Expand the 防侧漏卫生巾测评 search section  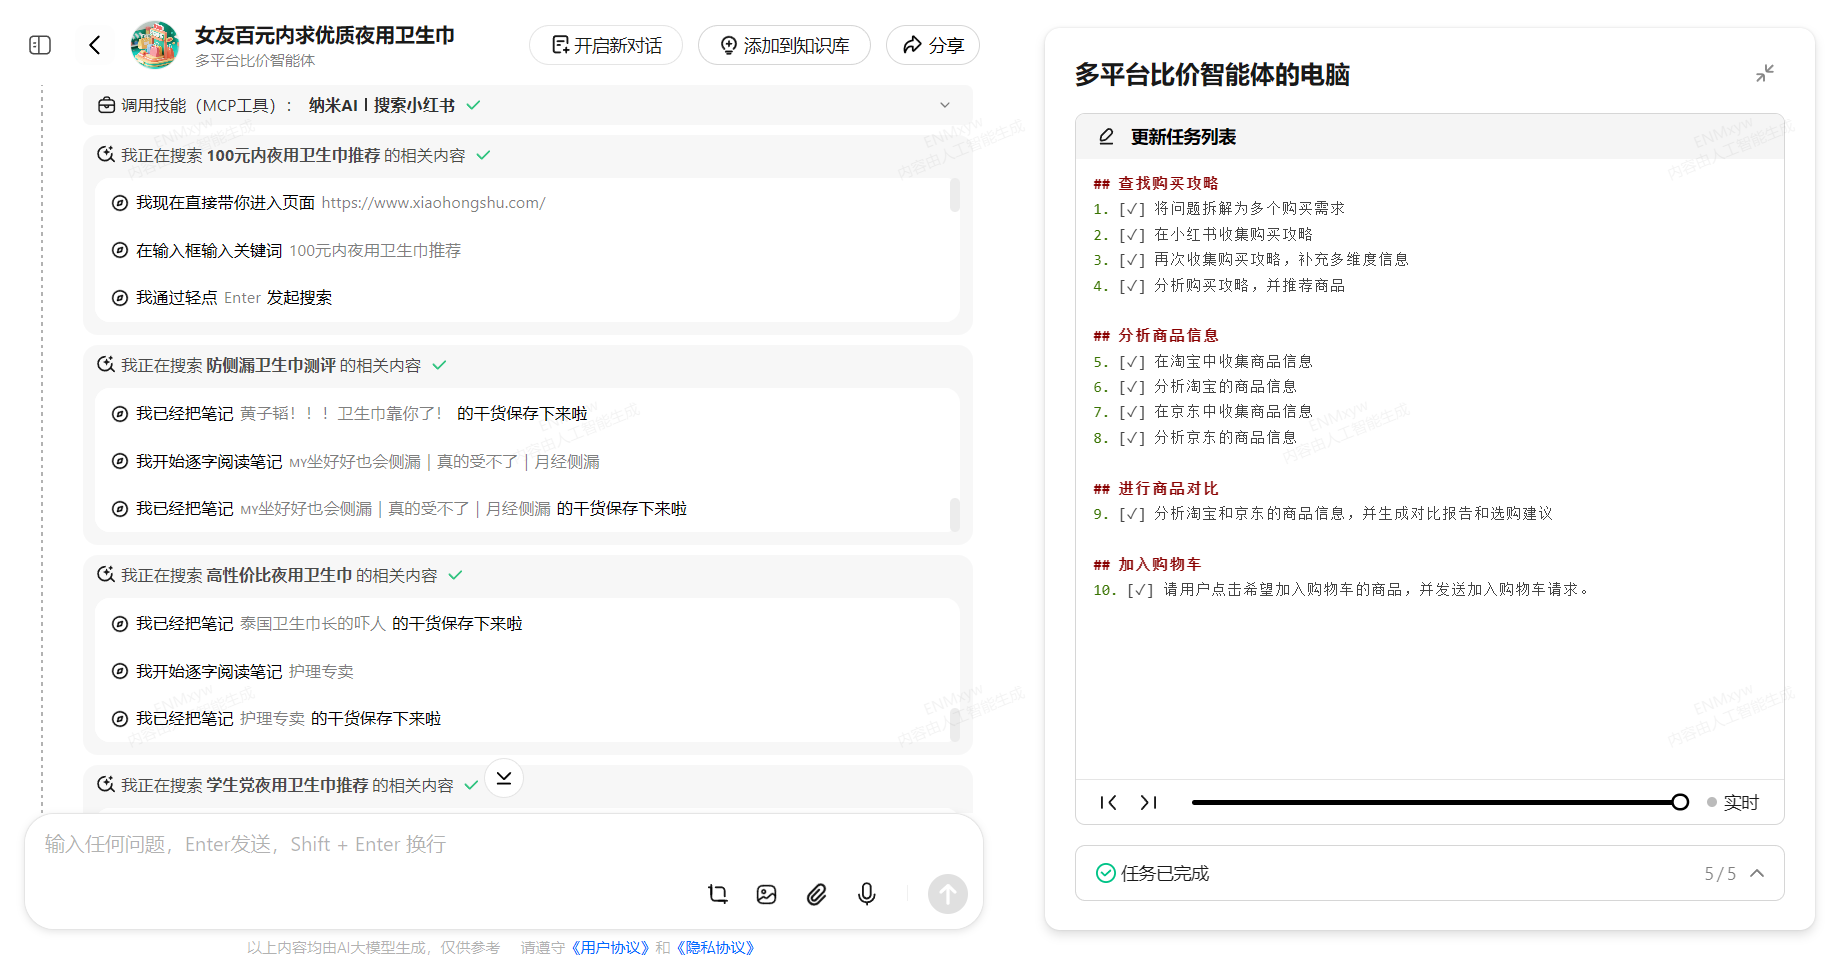(528, 365)
